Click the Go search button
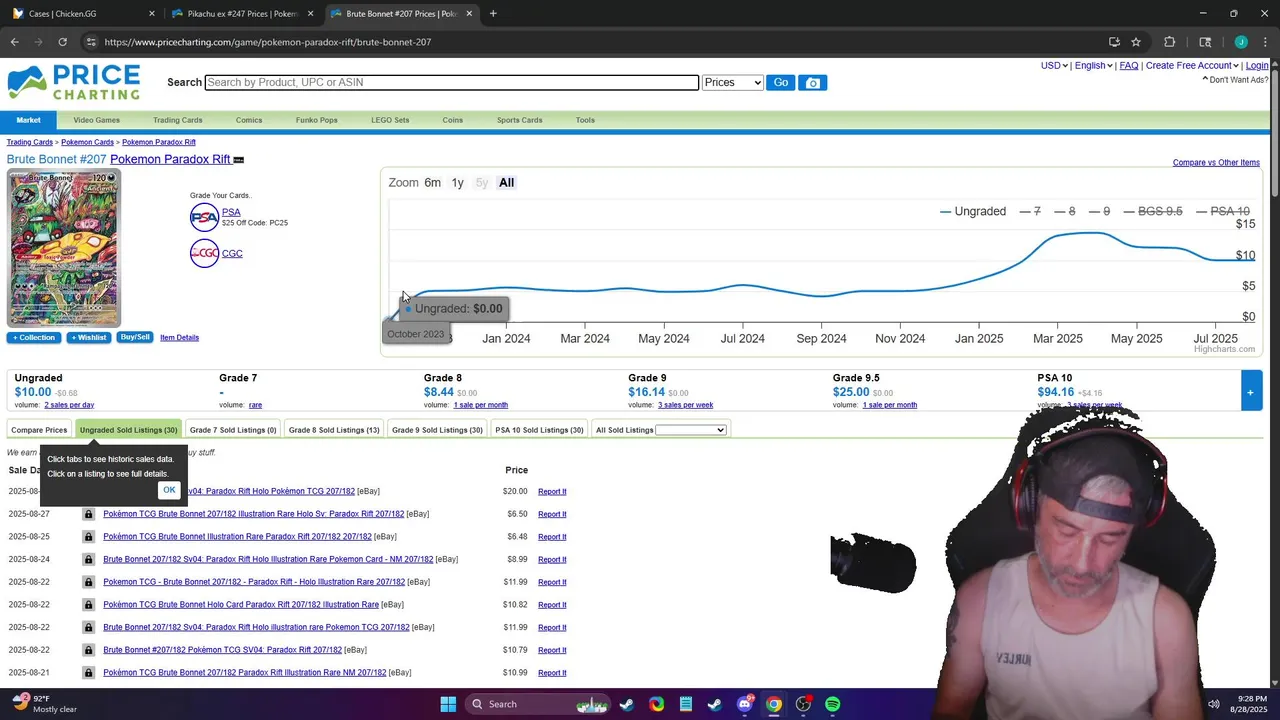 (780, 83)
